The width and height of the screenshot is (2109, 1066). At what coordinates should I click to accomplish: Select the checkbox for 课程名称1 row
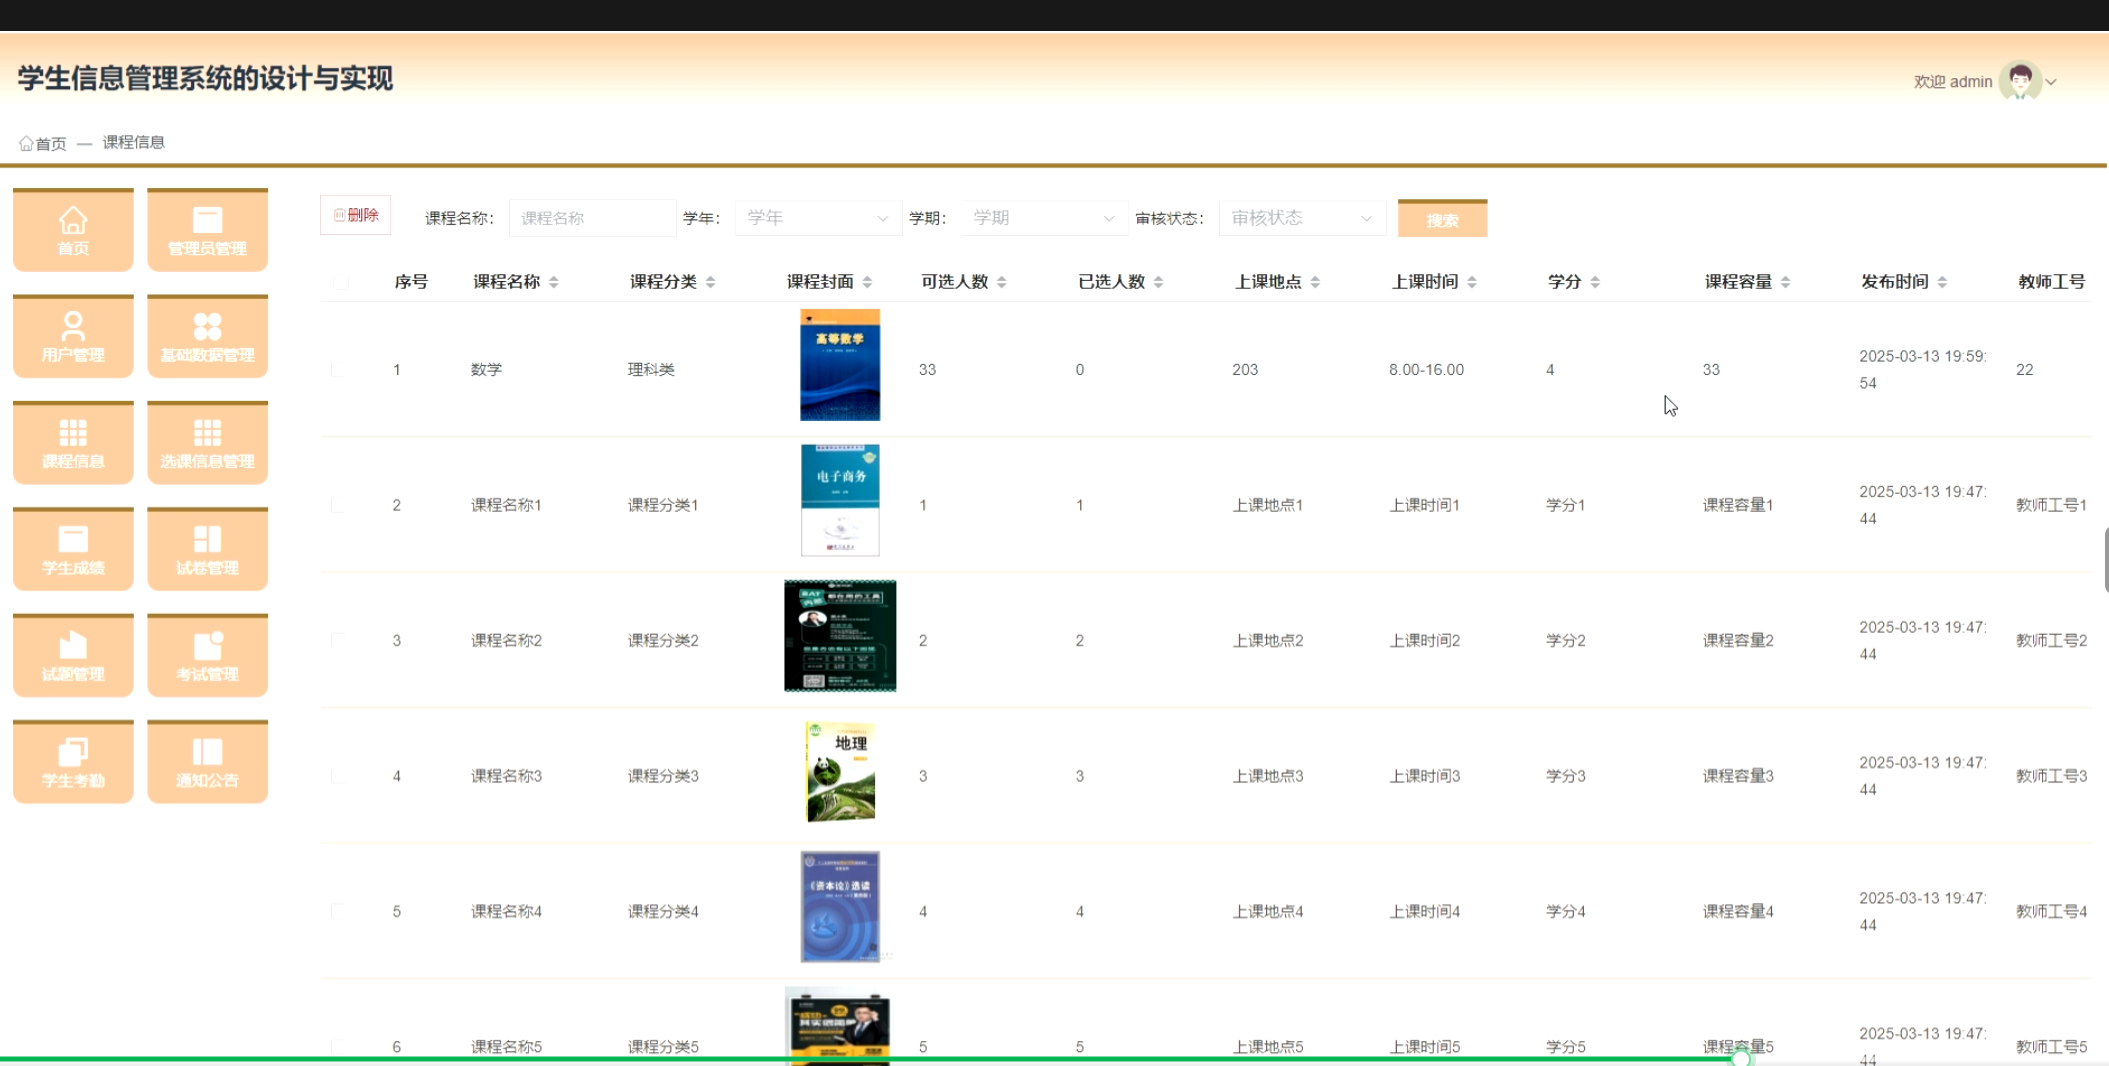point(338,505)
